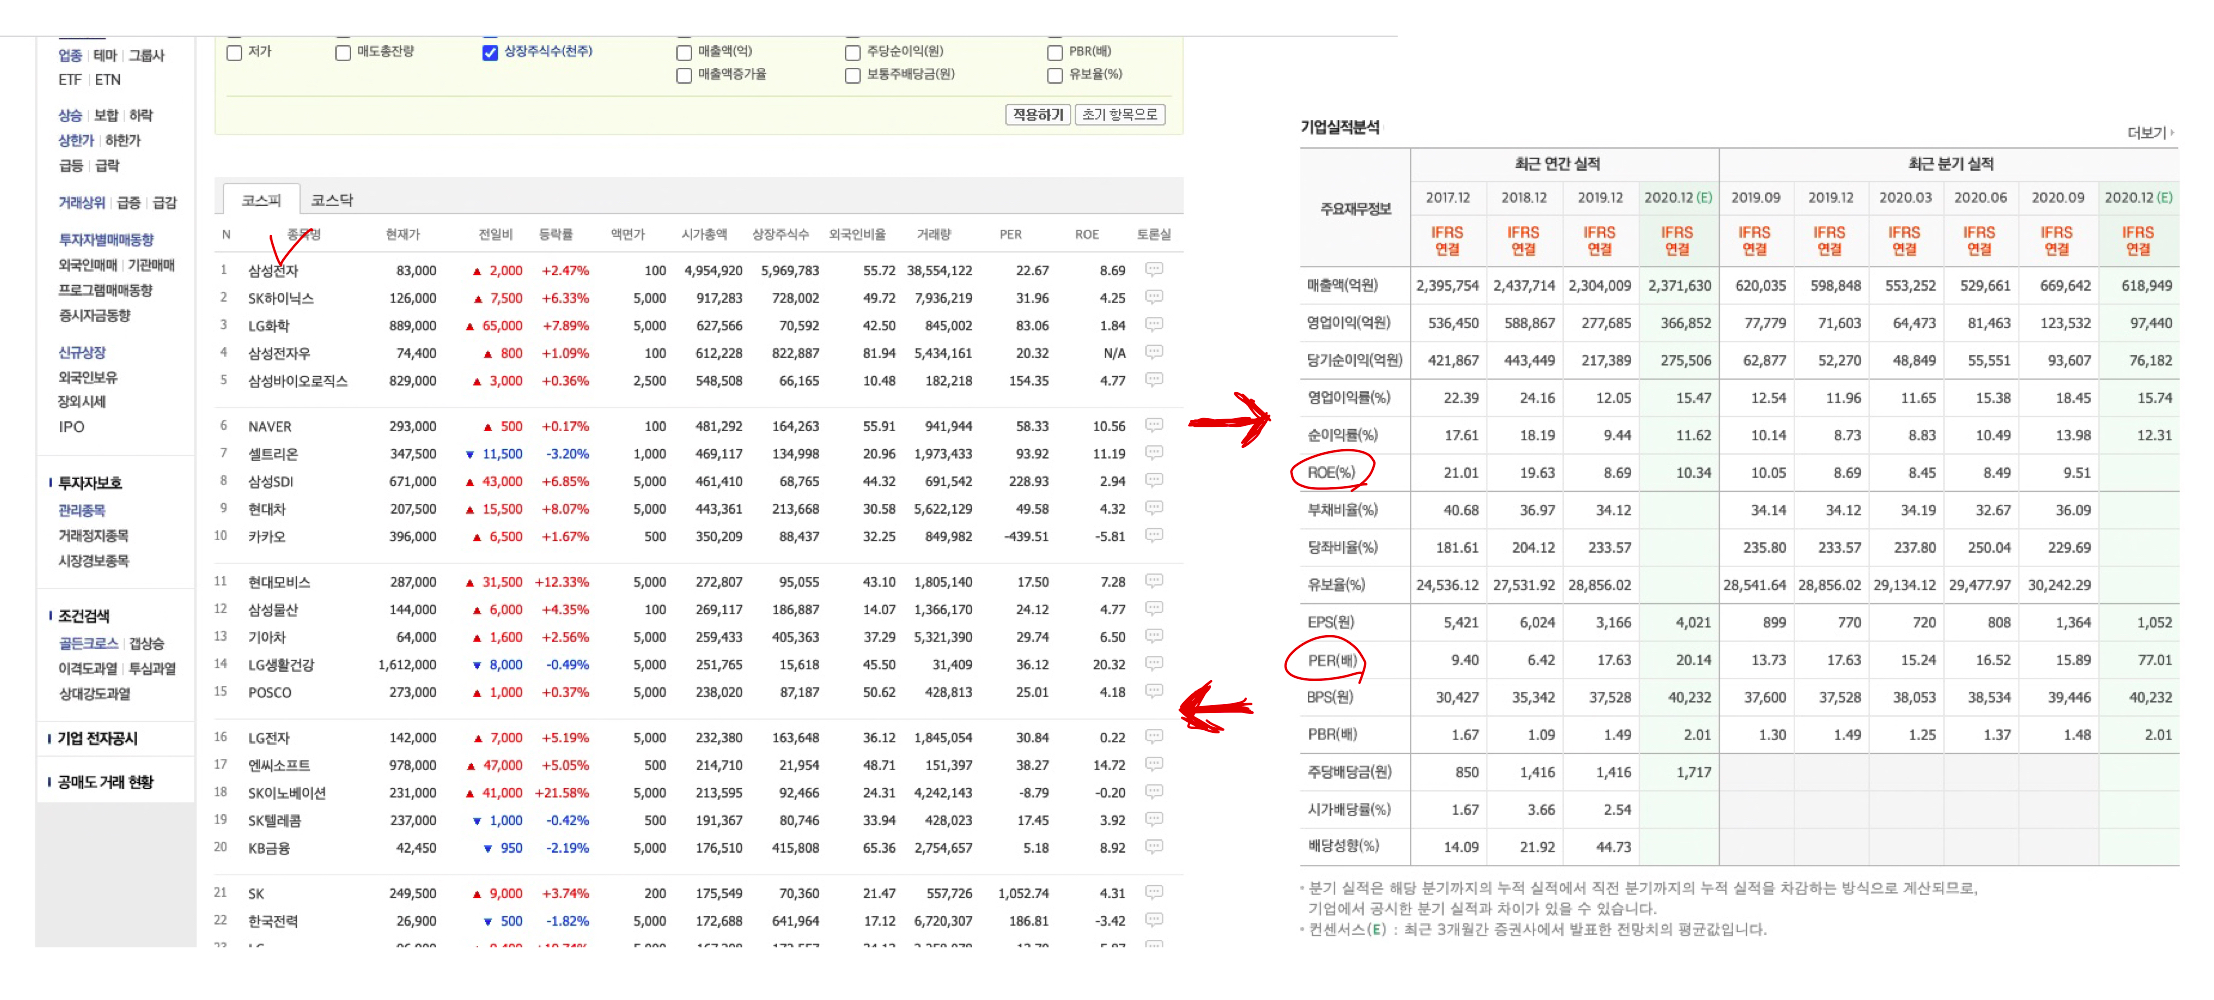This screenshot has width=2214, height=1000.
Task: Open the 토론실 icon for POSCO row
Action: (x=1153, y=691)
